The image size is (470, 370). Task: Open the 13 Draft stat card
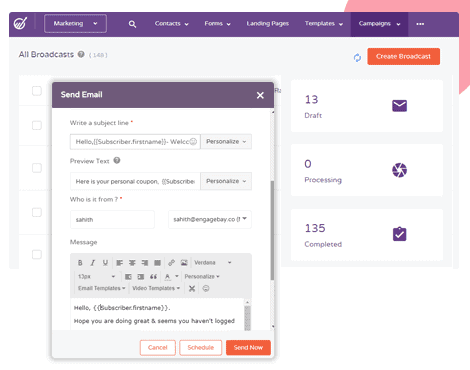coord(367,106)
